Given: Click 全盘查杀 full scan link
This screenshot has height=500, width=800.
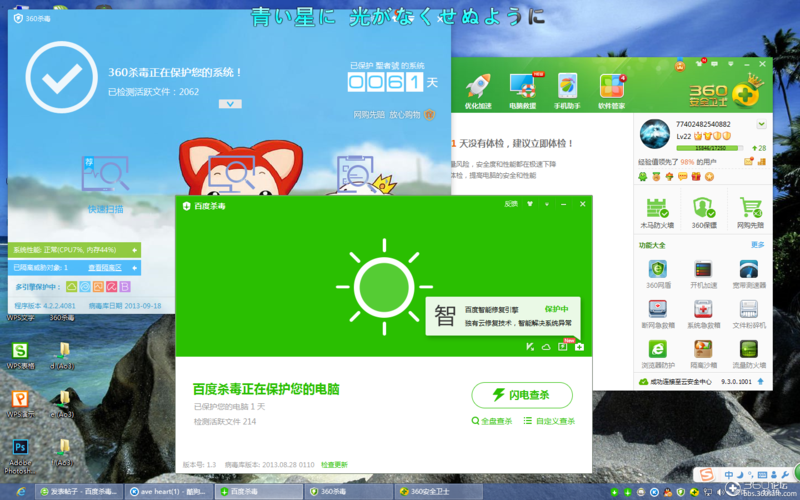Looking at the screenshot, I should 492,421.
